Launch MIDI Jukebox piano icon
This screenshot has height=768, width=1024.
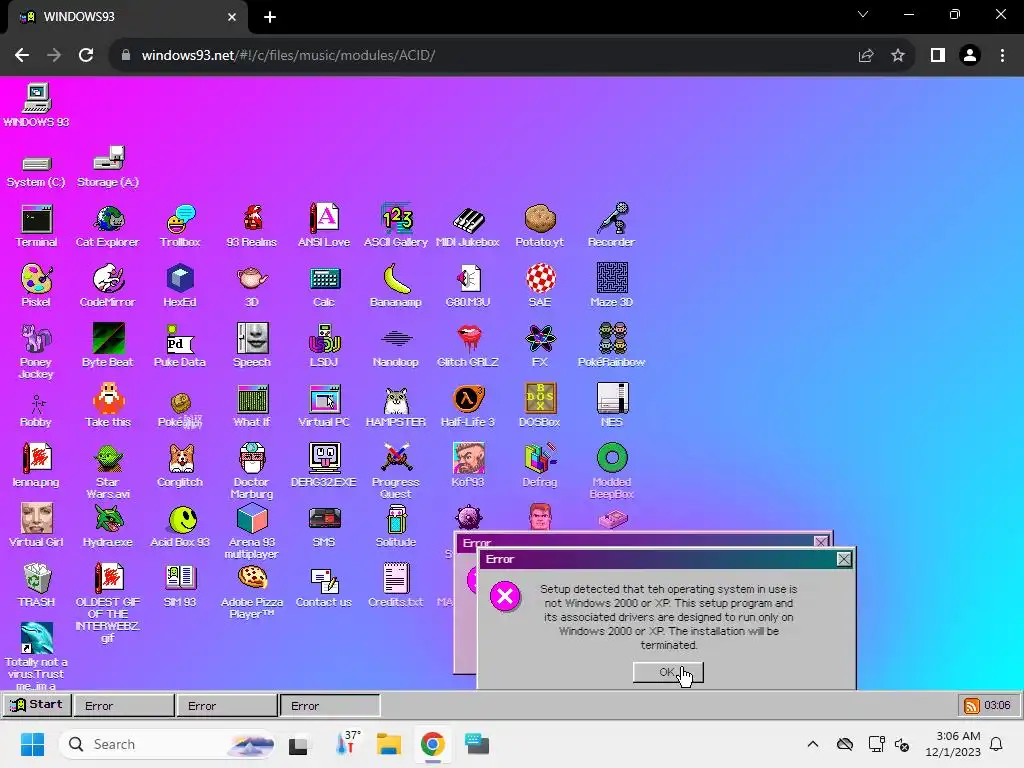[x=468, y=226]
